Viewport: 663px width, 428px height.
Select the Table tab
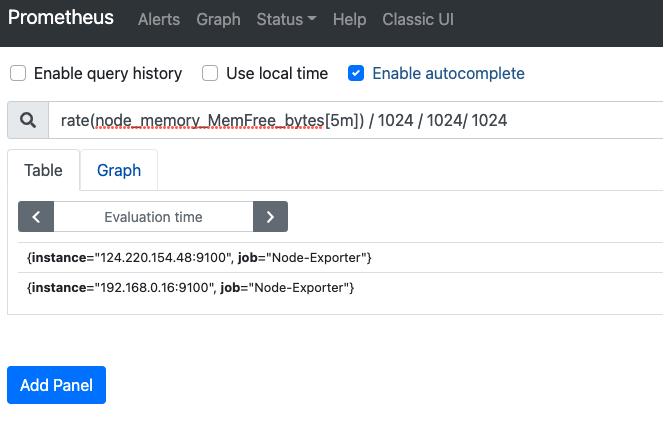(x=44, y=170)
